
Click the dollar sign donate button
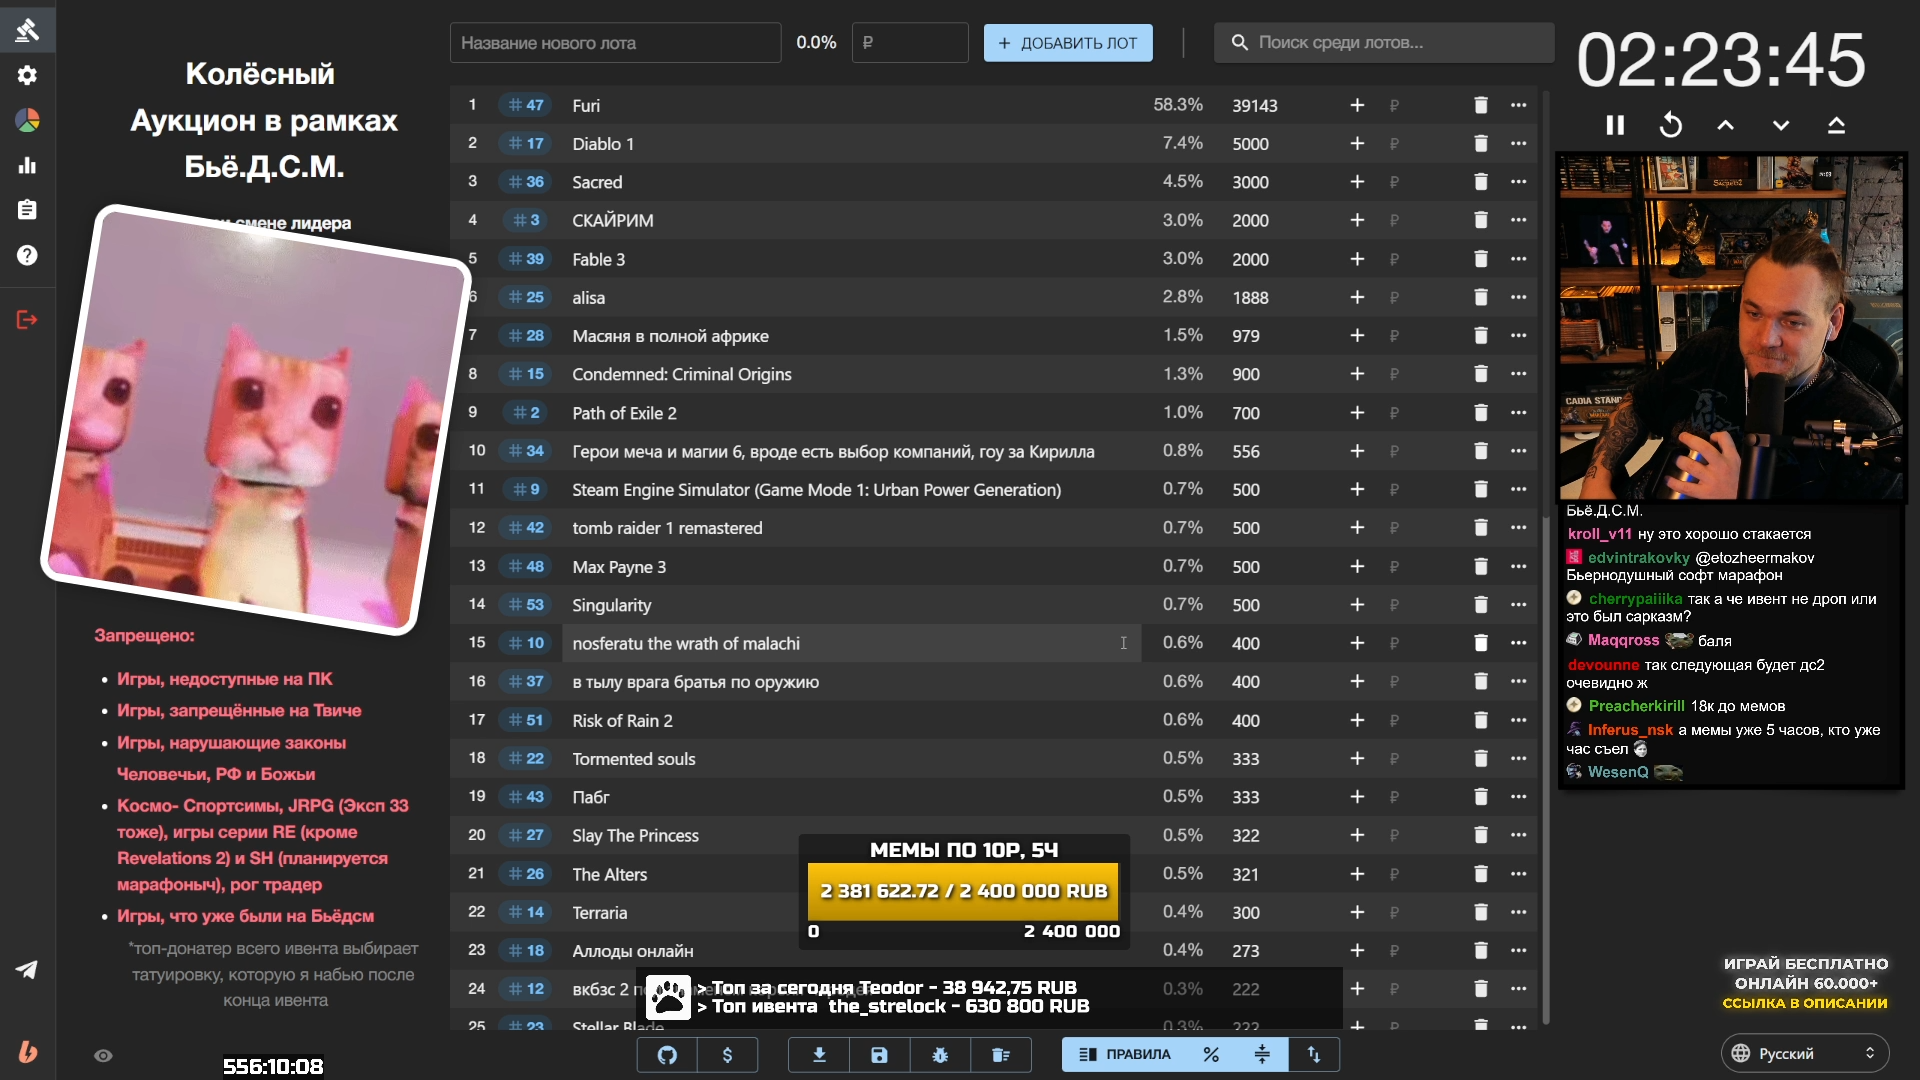(x=727, y=1055)
